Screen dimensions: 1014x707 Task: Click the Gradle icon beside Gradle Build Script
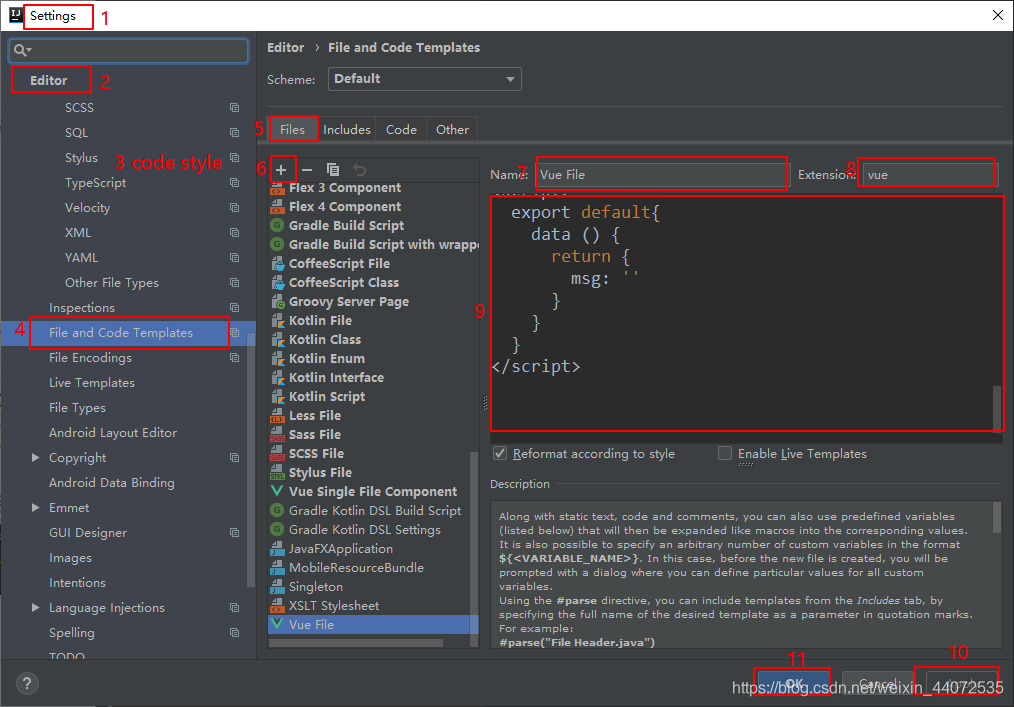click(277, 226)
